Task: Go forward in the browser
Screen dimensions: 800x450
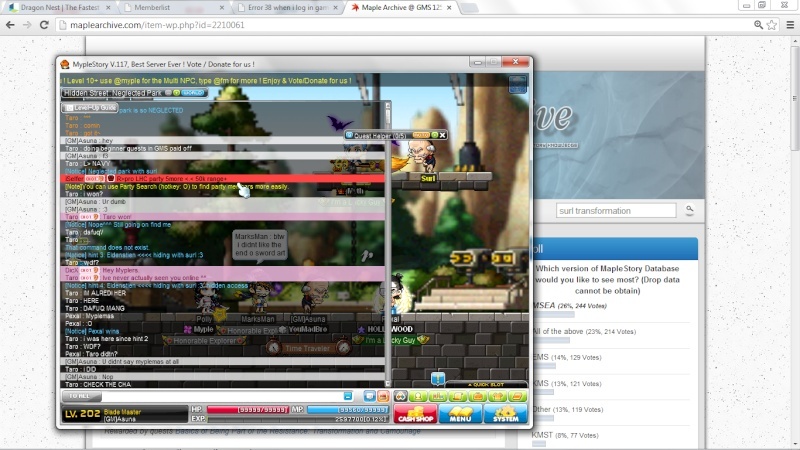Action: click(x=27, y=25)
